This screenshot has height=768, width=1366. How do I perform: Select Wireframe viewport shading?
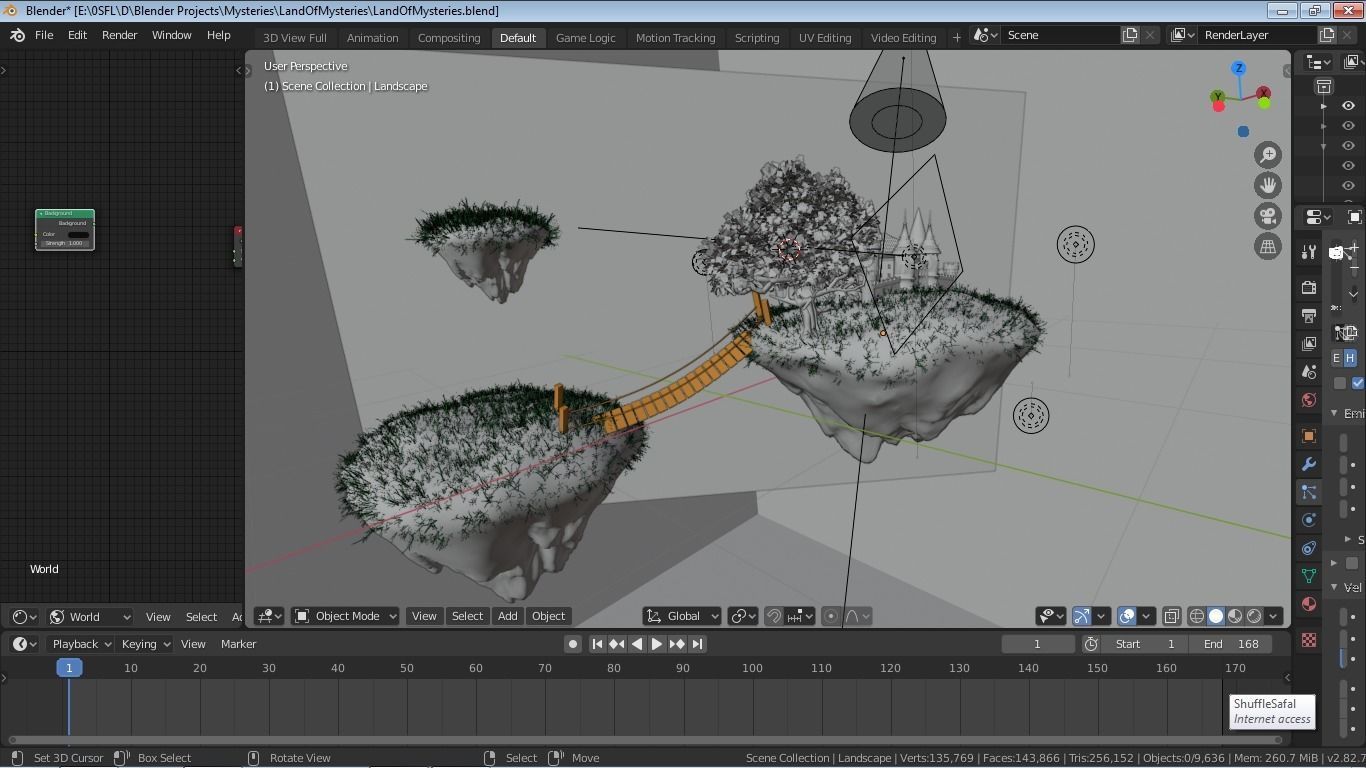click(1197, 616)
